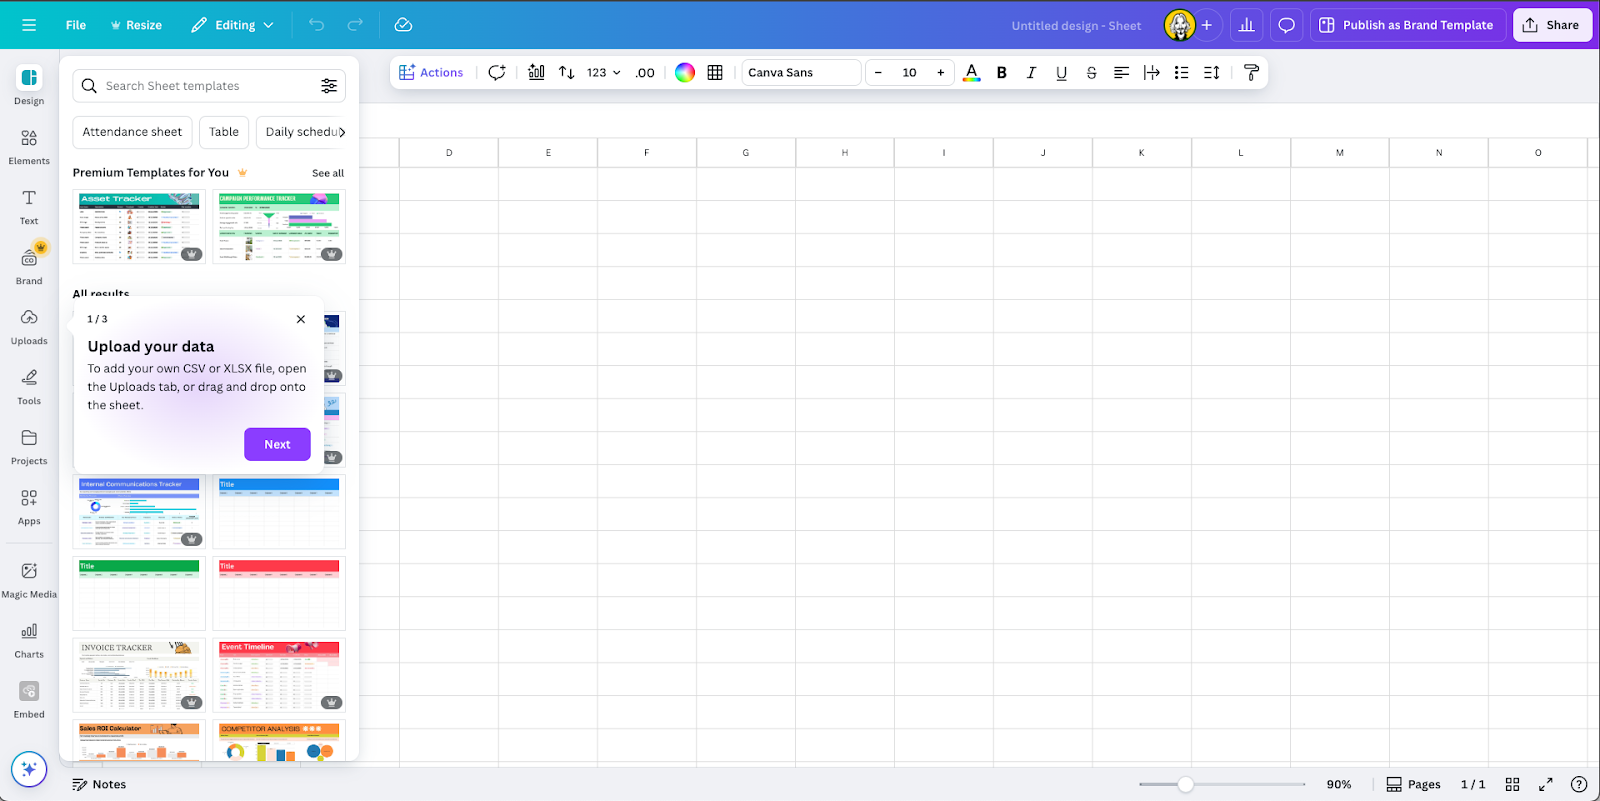Open the comments speech bubble
This screenshot has height=801, width=1600.
1287,25
